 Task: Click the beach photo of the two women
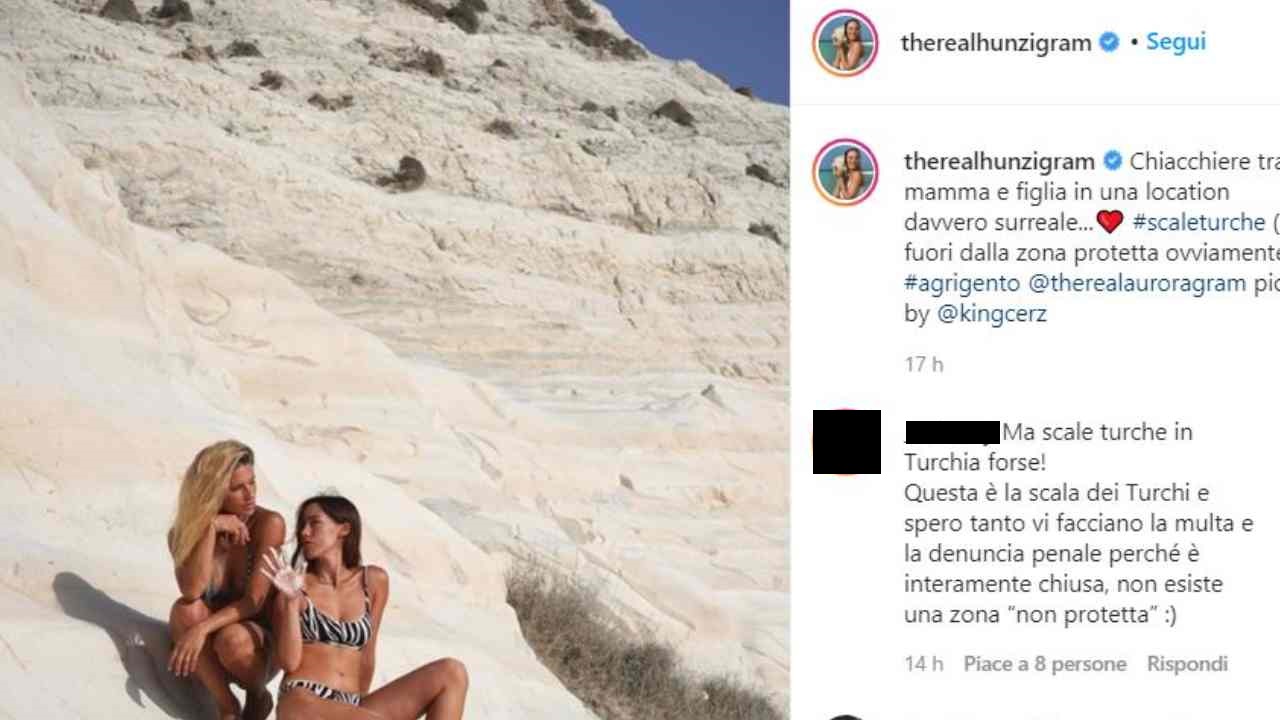coord(395,360)
